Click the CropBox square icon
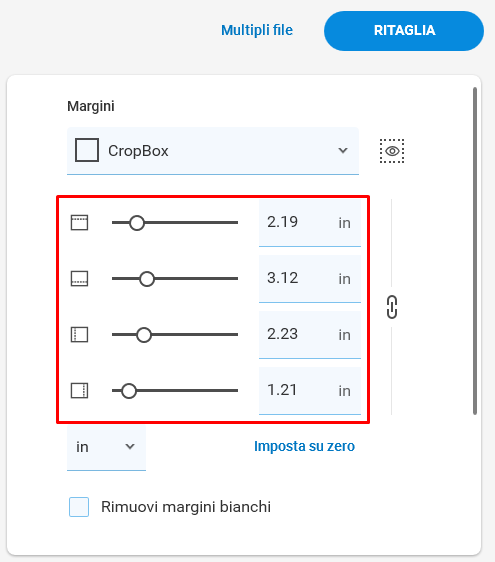495x562 pixels. 87,150
